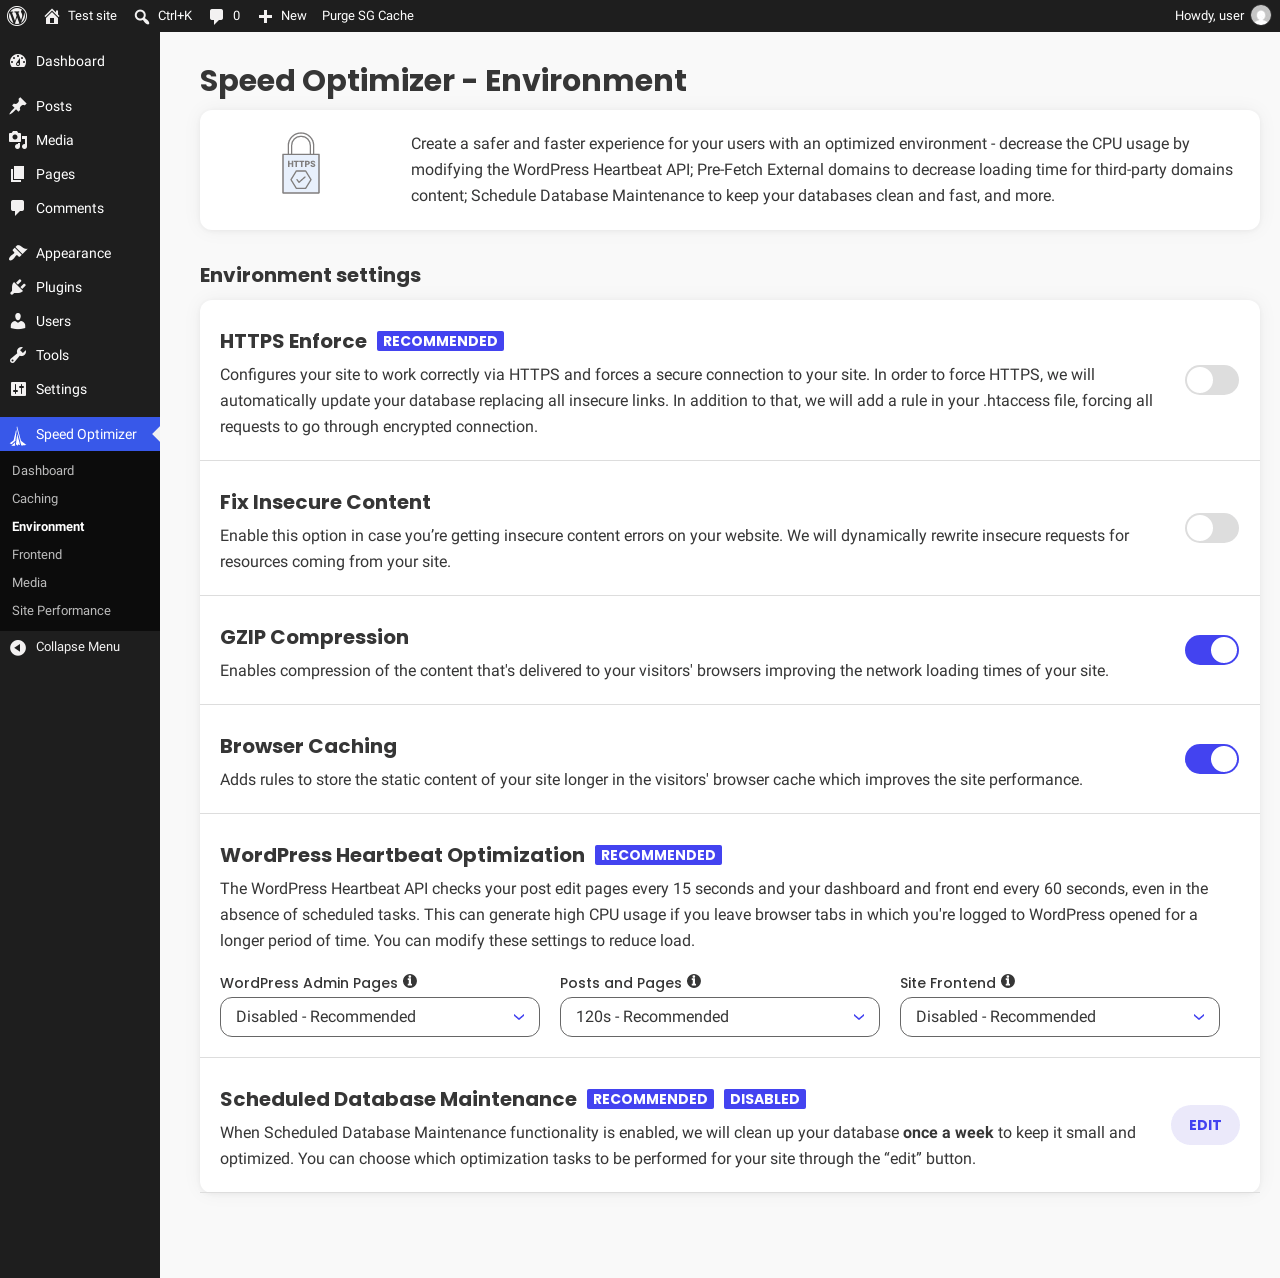The height and width of the screenshot is (1278, 1280).
Task: Click the user avatar icon
Action: point(1261,16)
